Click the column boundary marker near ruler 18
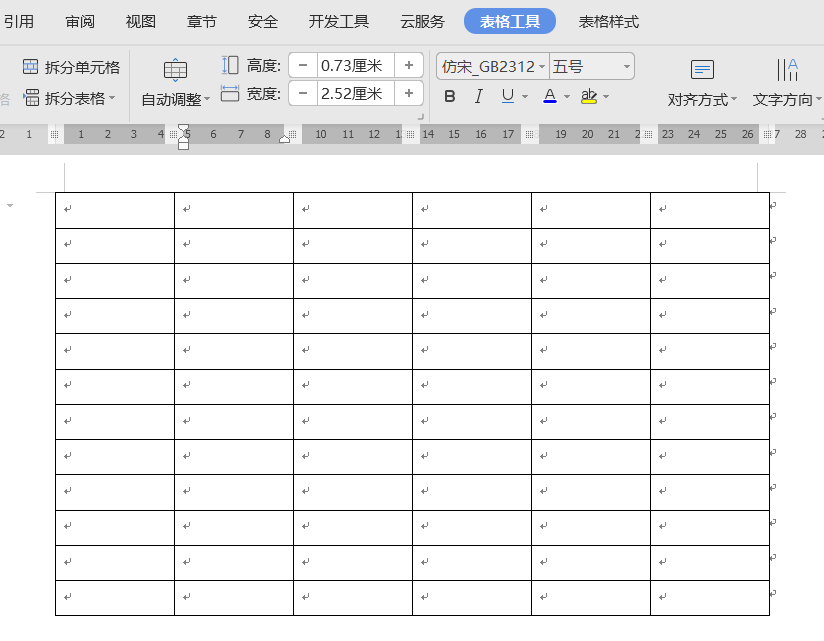 pos(530,135)
